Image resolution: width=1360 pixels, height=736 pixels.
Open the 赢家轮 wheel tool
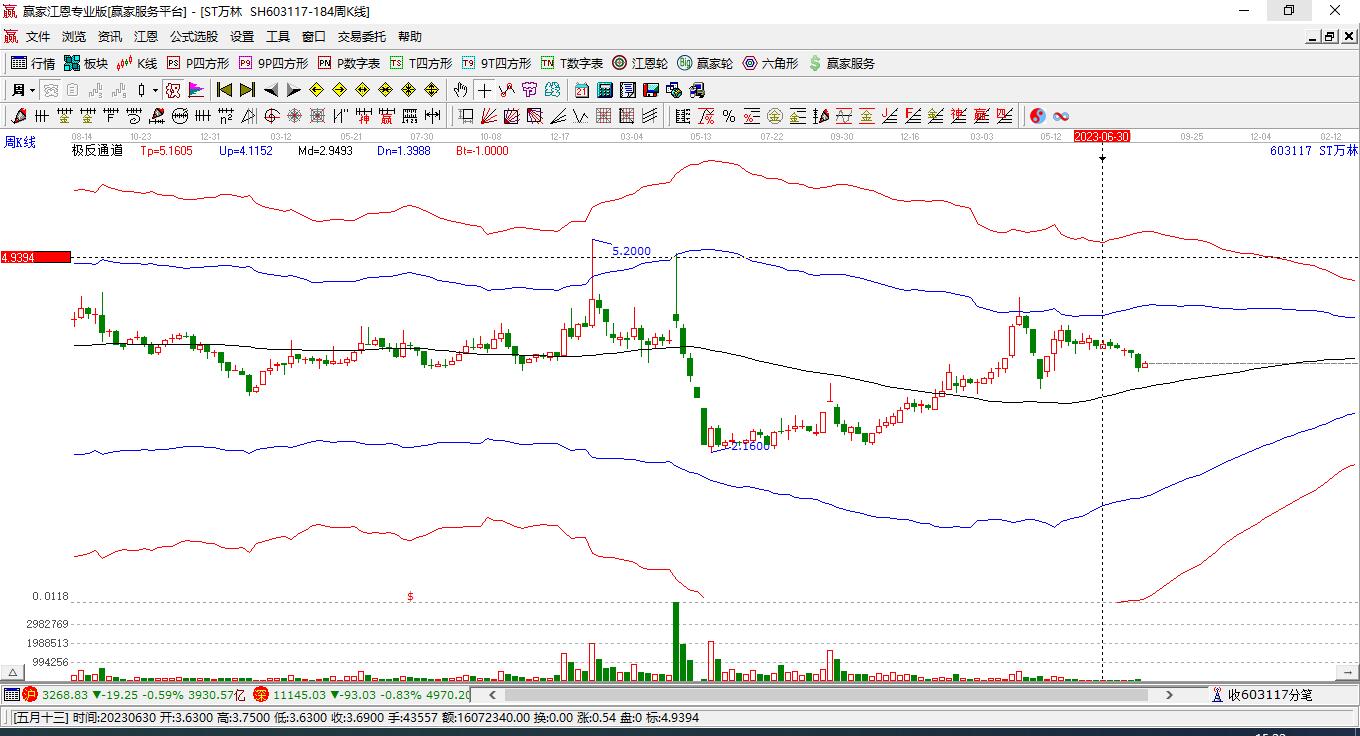tap(705, 63)
